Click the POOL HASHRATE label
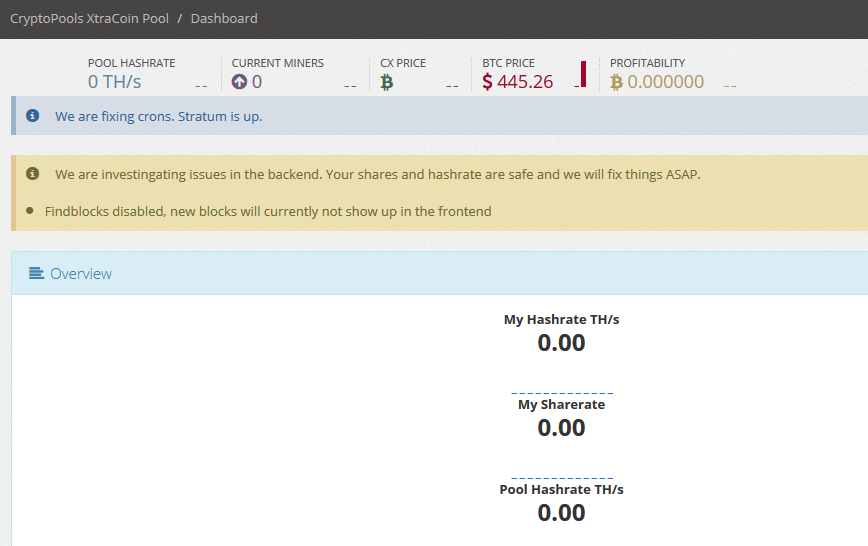Viewport: 868px width, 546px height. [131, 63]
